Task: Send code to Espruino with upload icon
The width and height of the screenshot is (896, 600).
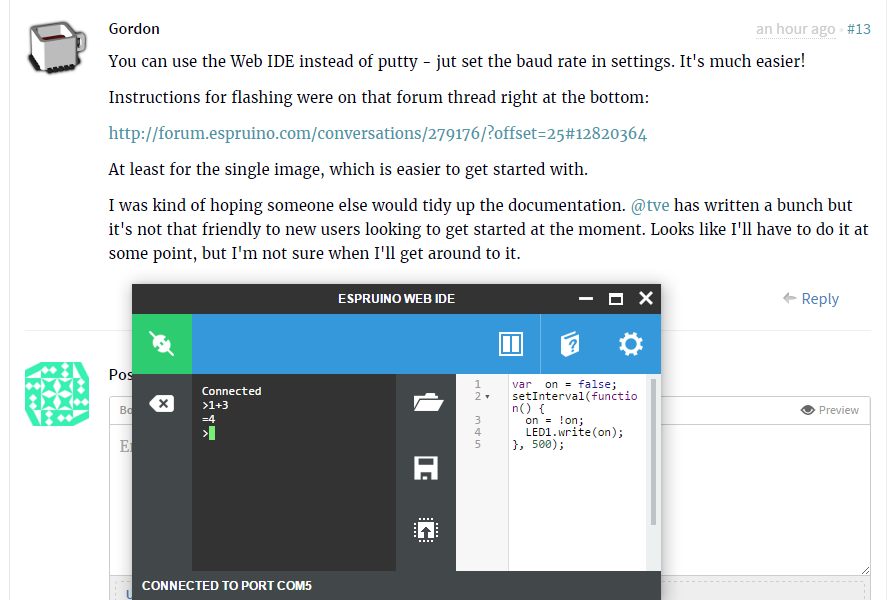Action: 426,530
